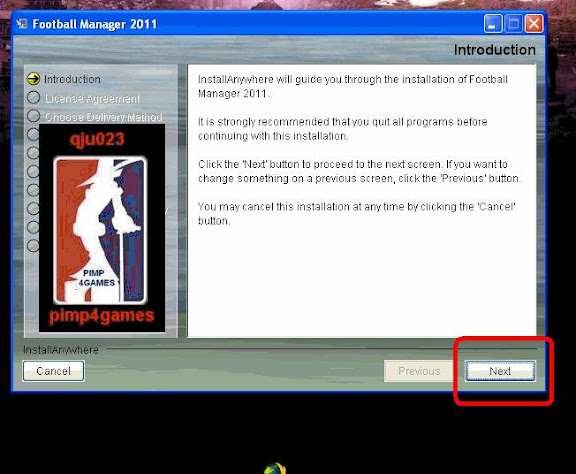Click the License Agreement step label
576x474 pixels.
pos(92,98)
